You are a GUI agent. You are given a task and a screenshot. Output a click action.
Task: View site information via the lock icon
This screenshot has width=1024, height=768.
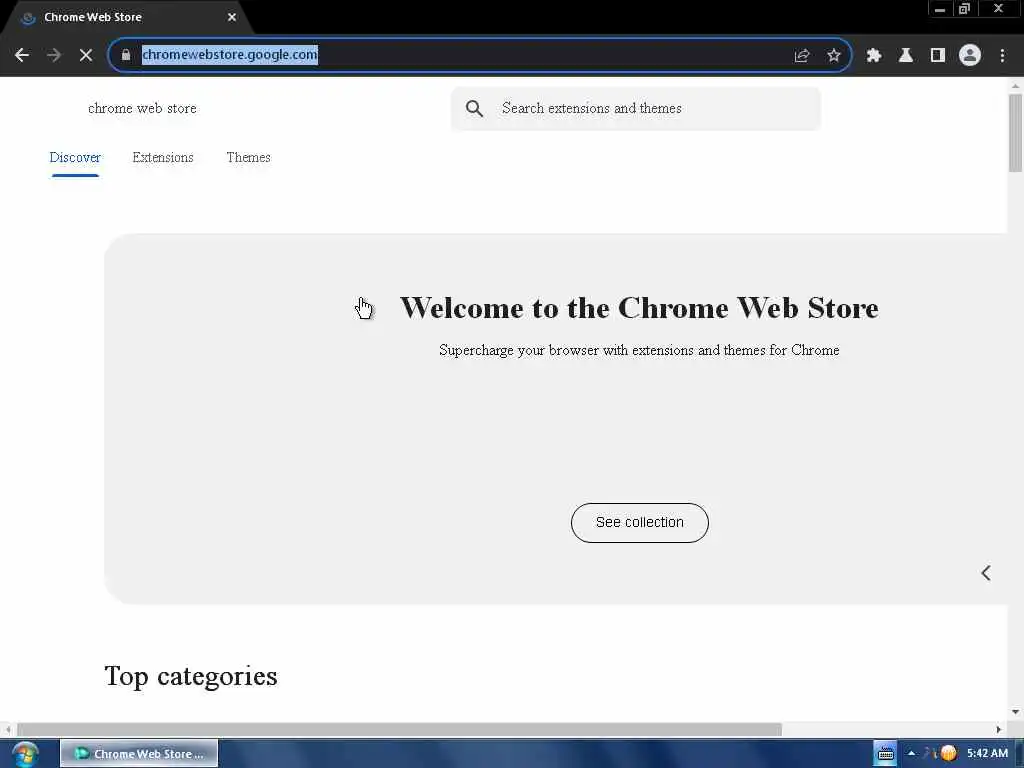pyautogui.click(x=125, y=55)
